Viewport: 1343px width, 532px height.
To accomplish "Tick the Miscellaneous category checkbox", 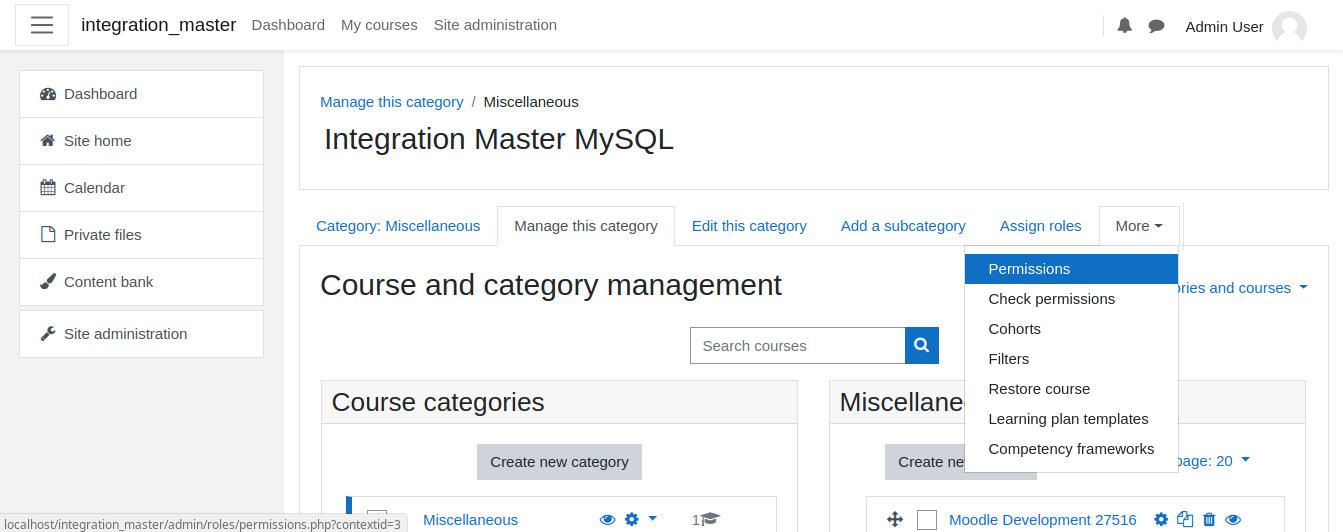I will tap(377, 520).
